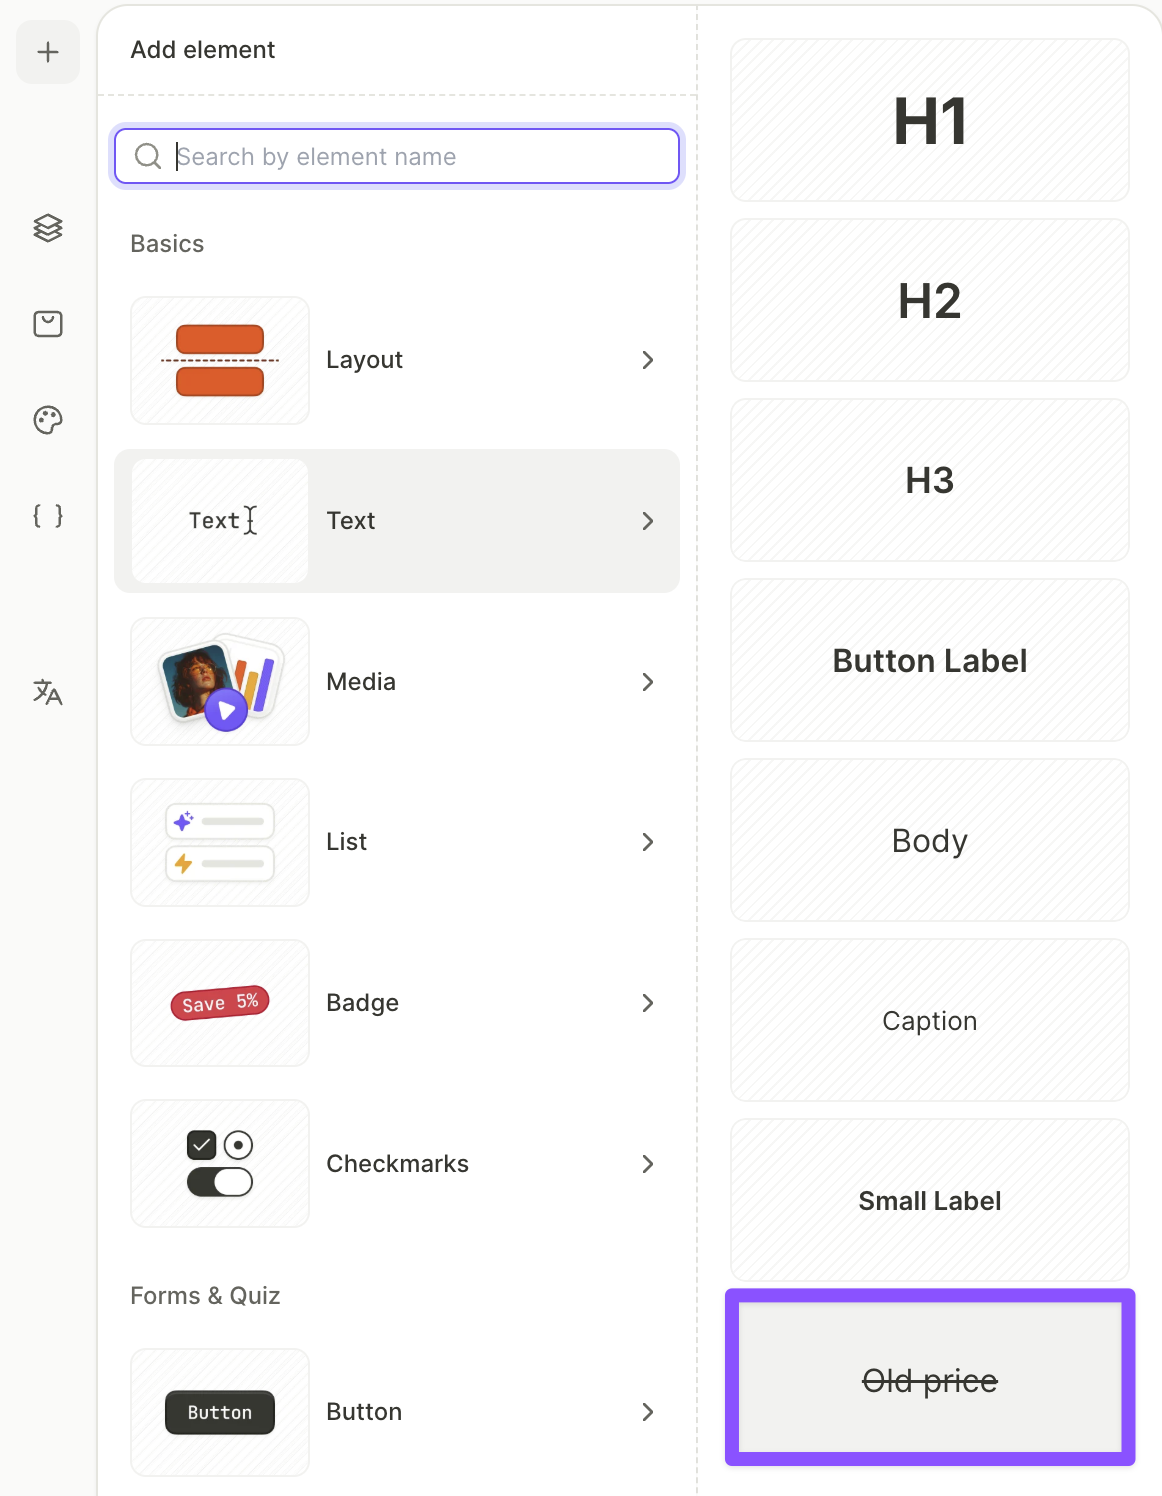The width and height of the screenshot is (1162, 1496).
Task: Click the dark Button thumbnail
Action: point(220,1412)
